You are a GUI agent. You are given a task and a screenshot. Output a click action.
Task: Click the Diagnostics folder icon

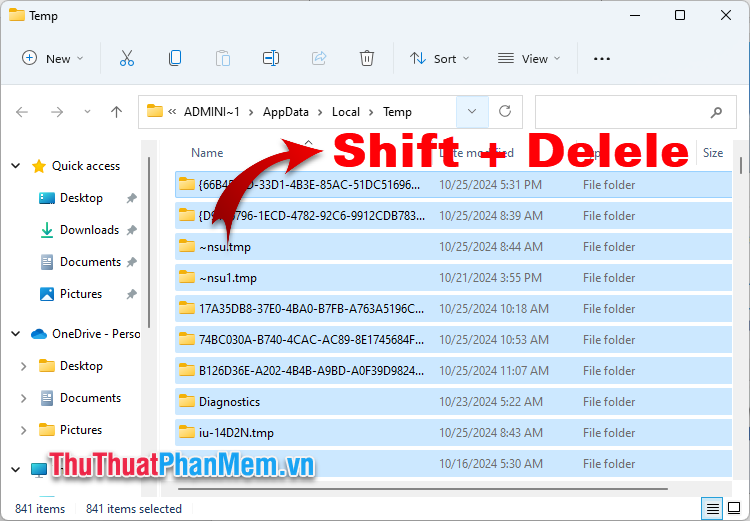pos(187,401)
